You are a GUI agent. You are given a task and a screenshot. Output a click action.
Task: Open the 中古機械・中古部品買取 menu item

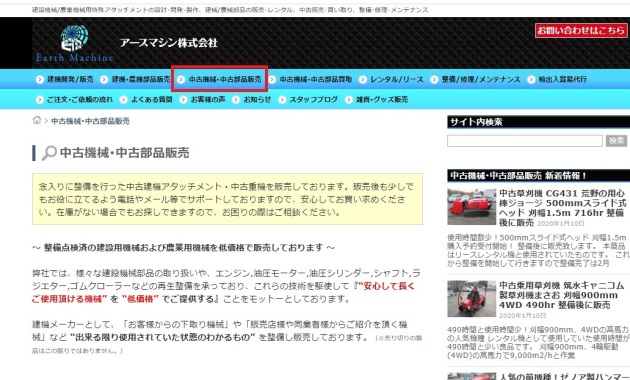click(316, 80)
